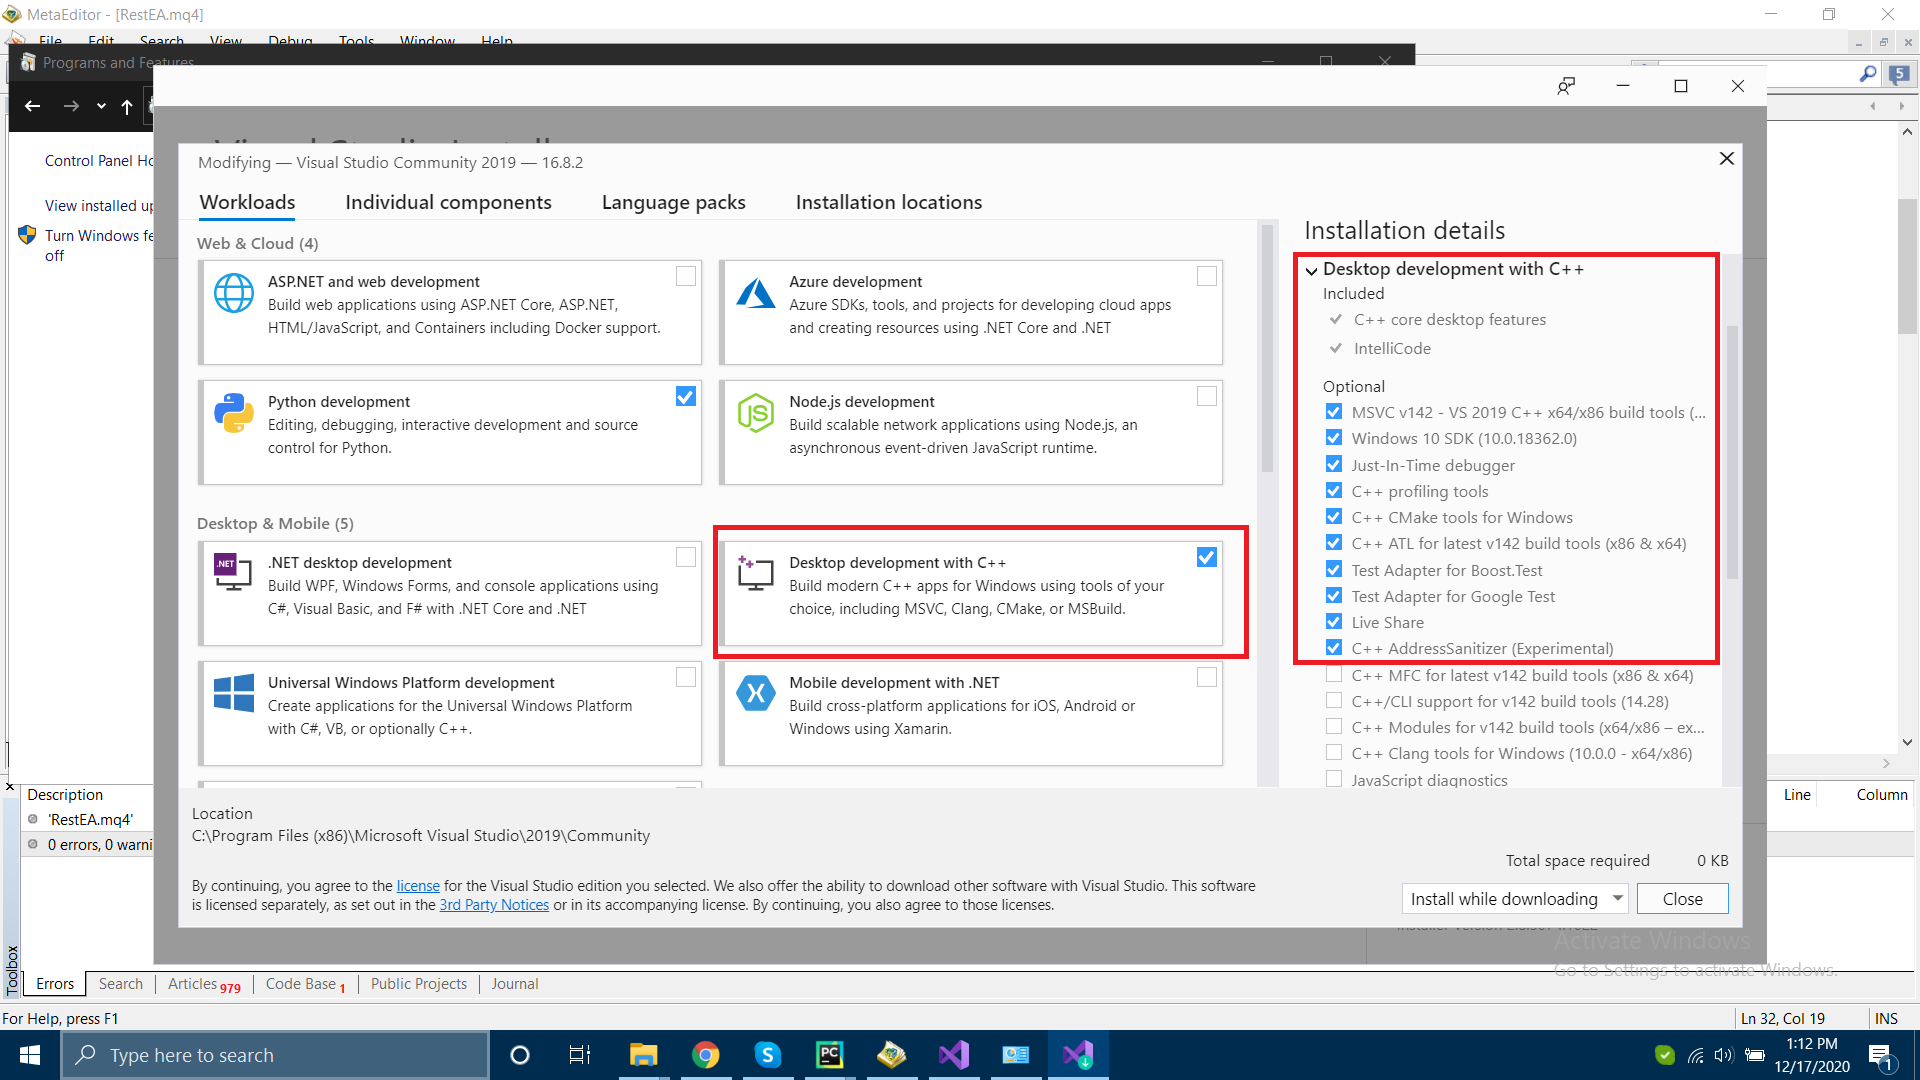Screen dimensions: 1920x1080
Task: Select the Azure development icon
Action: coord(756,293)
